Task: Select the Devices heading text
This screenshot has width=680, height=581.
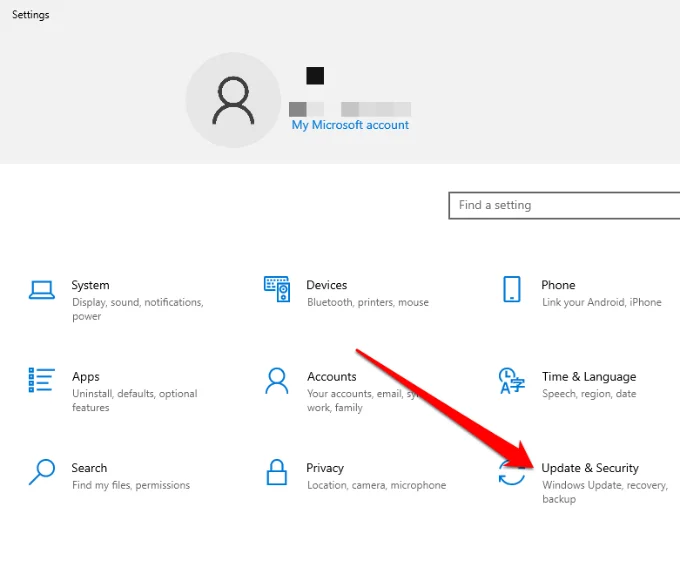Action: click(x=327, y=285)
